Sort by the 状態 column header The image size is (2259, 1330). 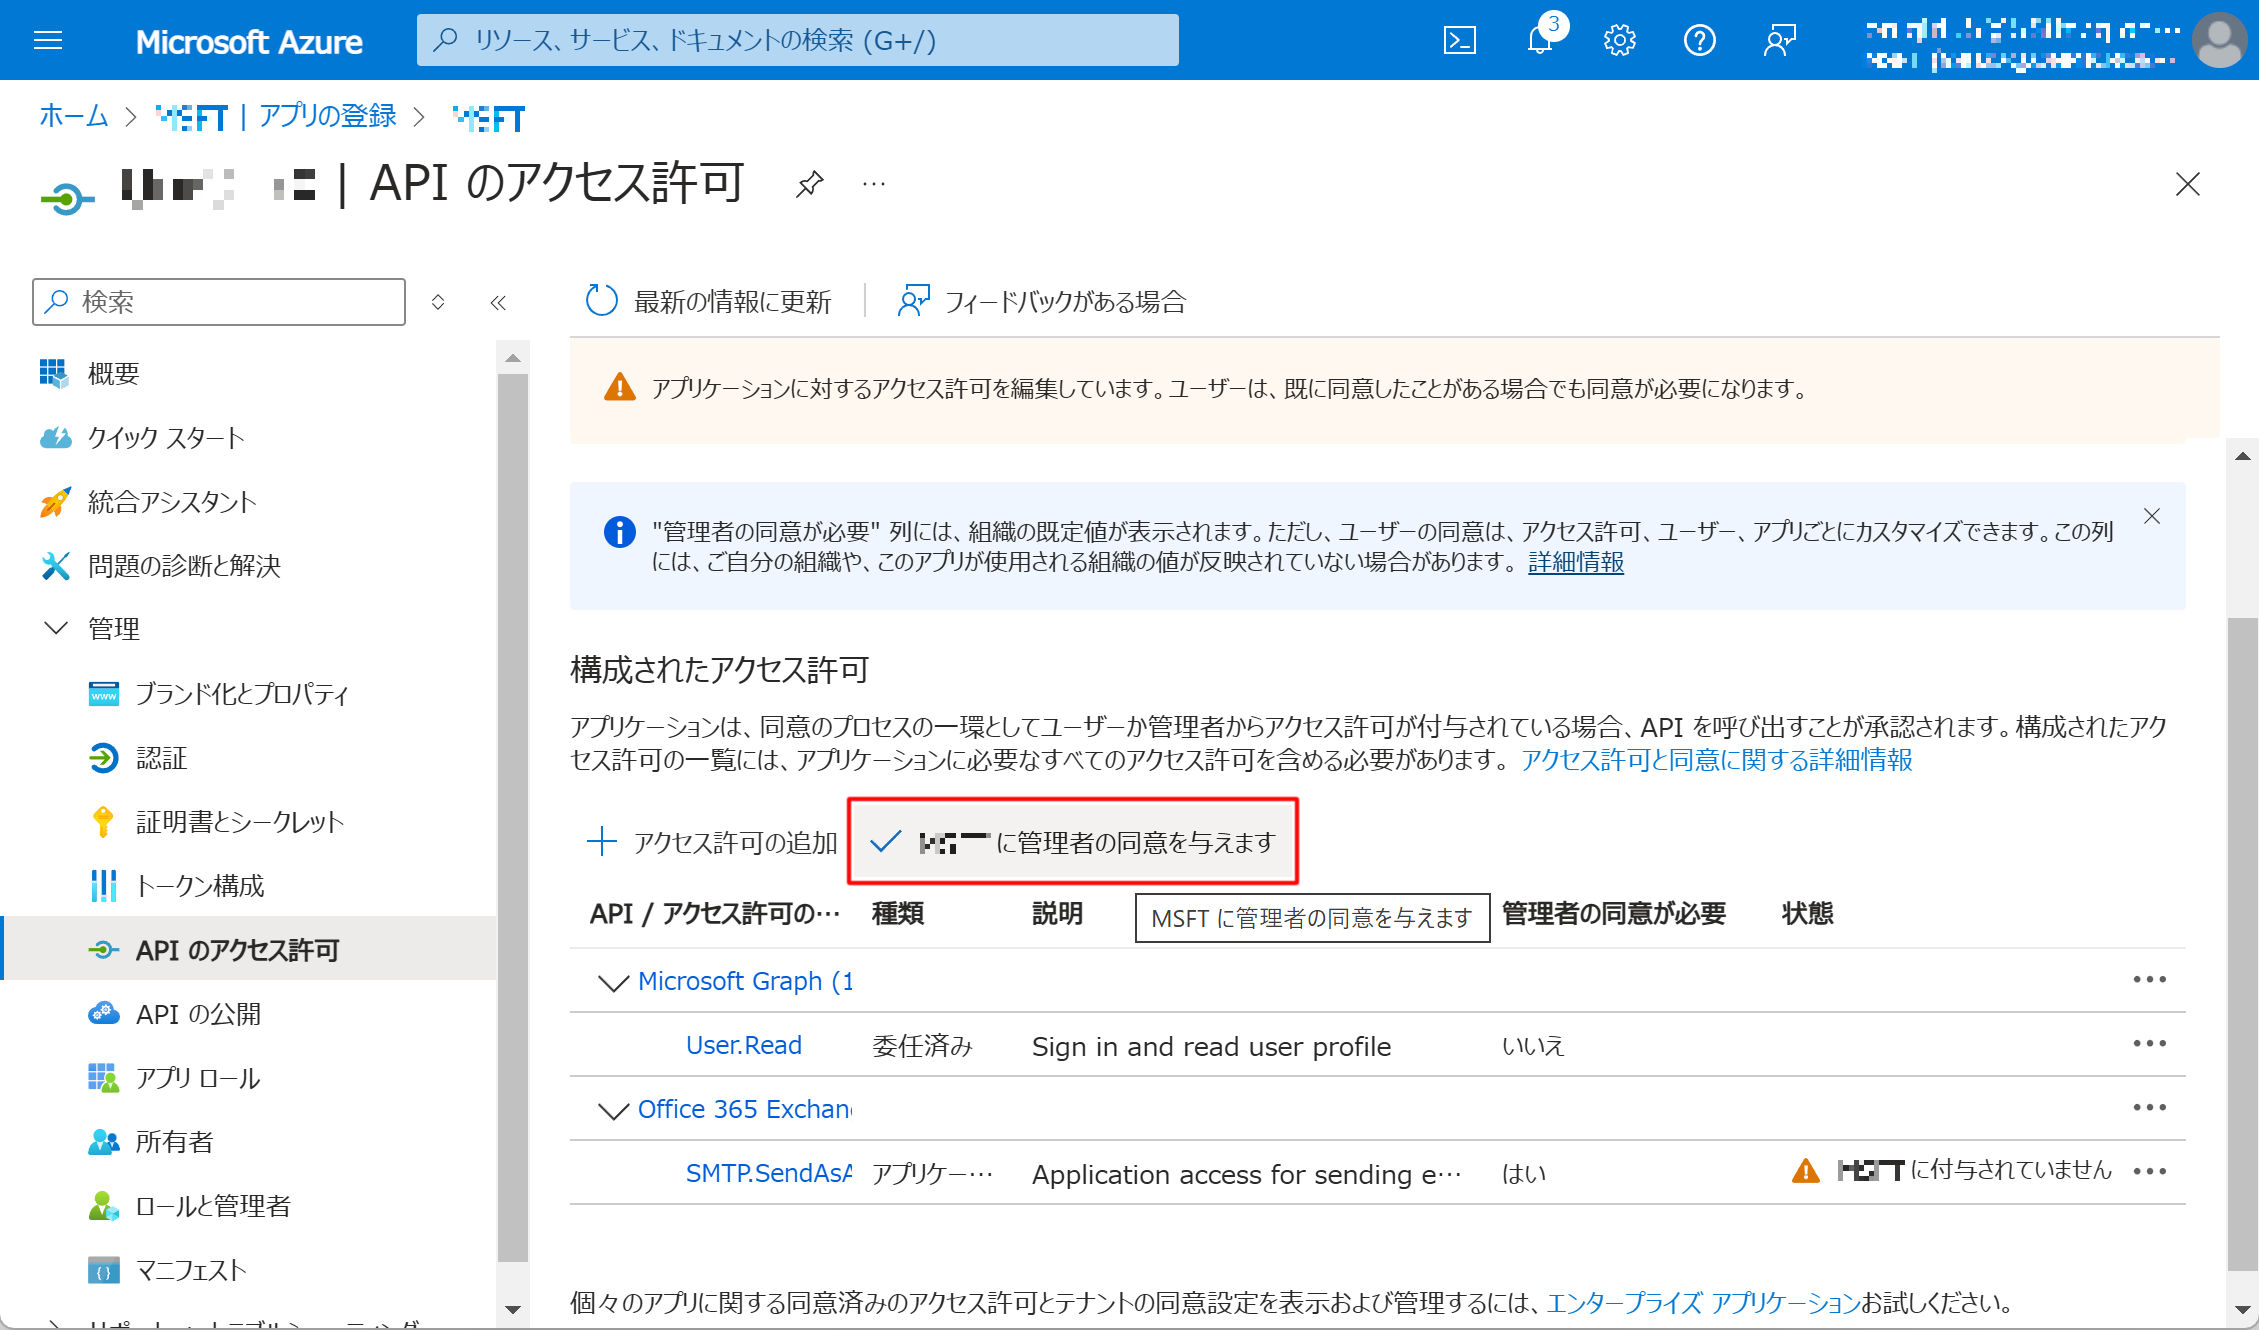point(1807,913)
